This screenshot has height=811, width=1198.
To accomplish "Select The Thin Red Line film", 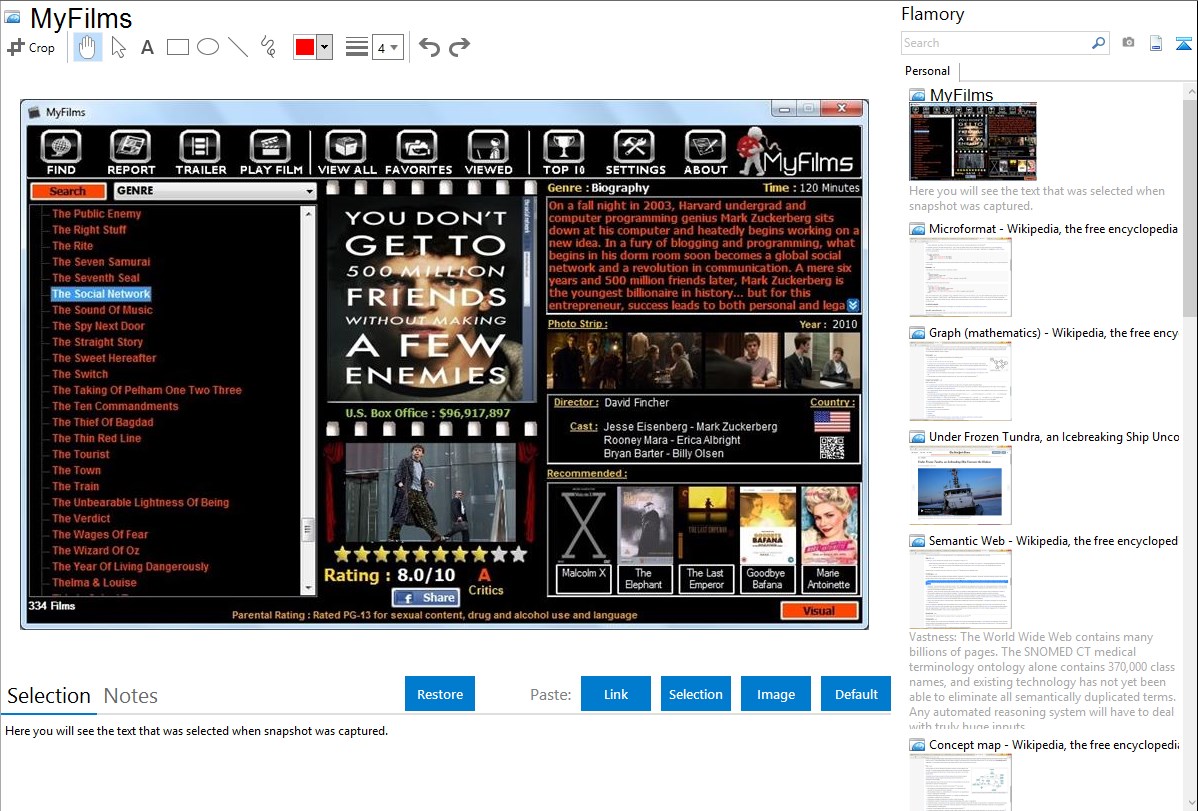I will click(x=96, y=438).
